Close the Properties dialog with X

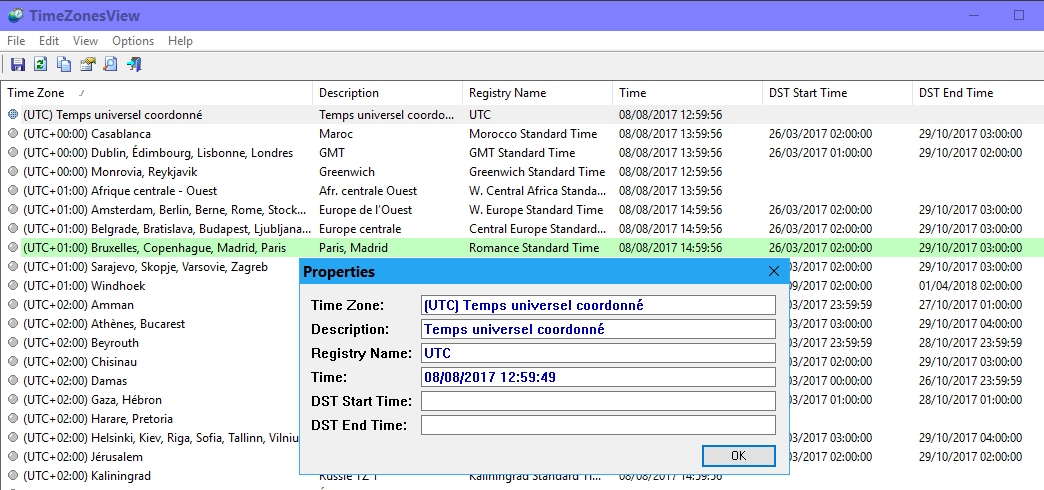click(773, 271)
